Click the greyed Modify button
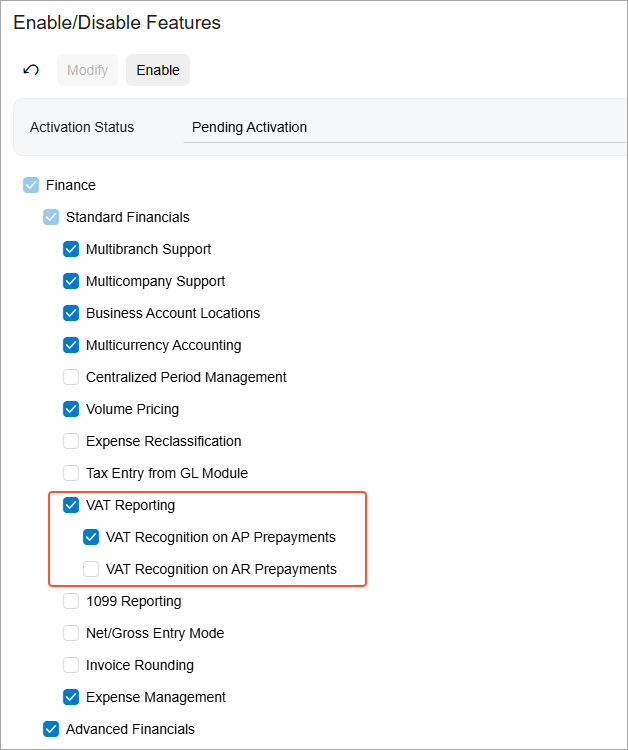The image size is (628, 750). 87,70
